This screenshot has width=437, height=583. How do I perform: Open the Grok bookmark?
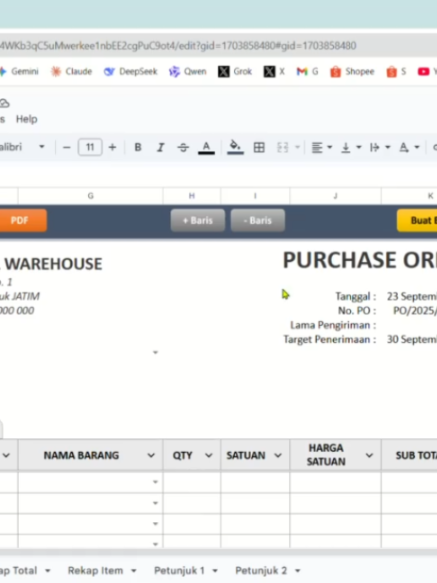235,71
